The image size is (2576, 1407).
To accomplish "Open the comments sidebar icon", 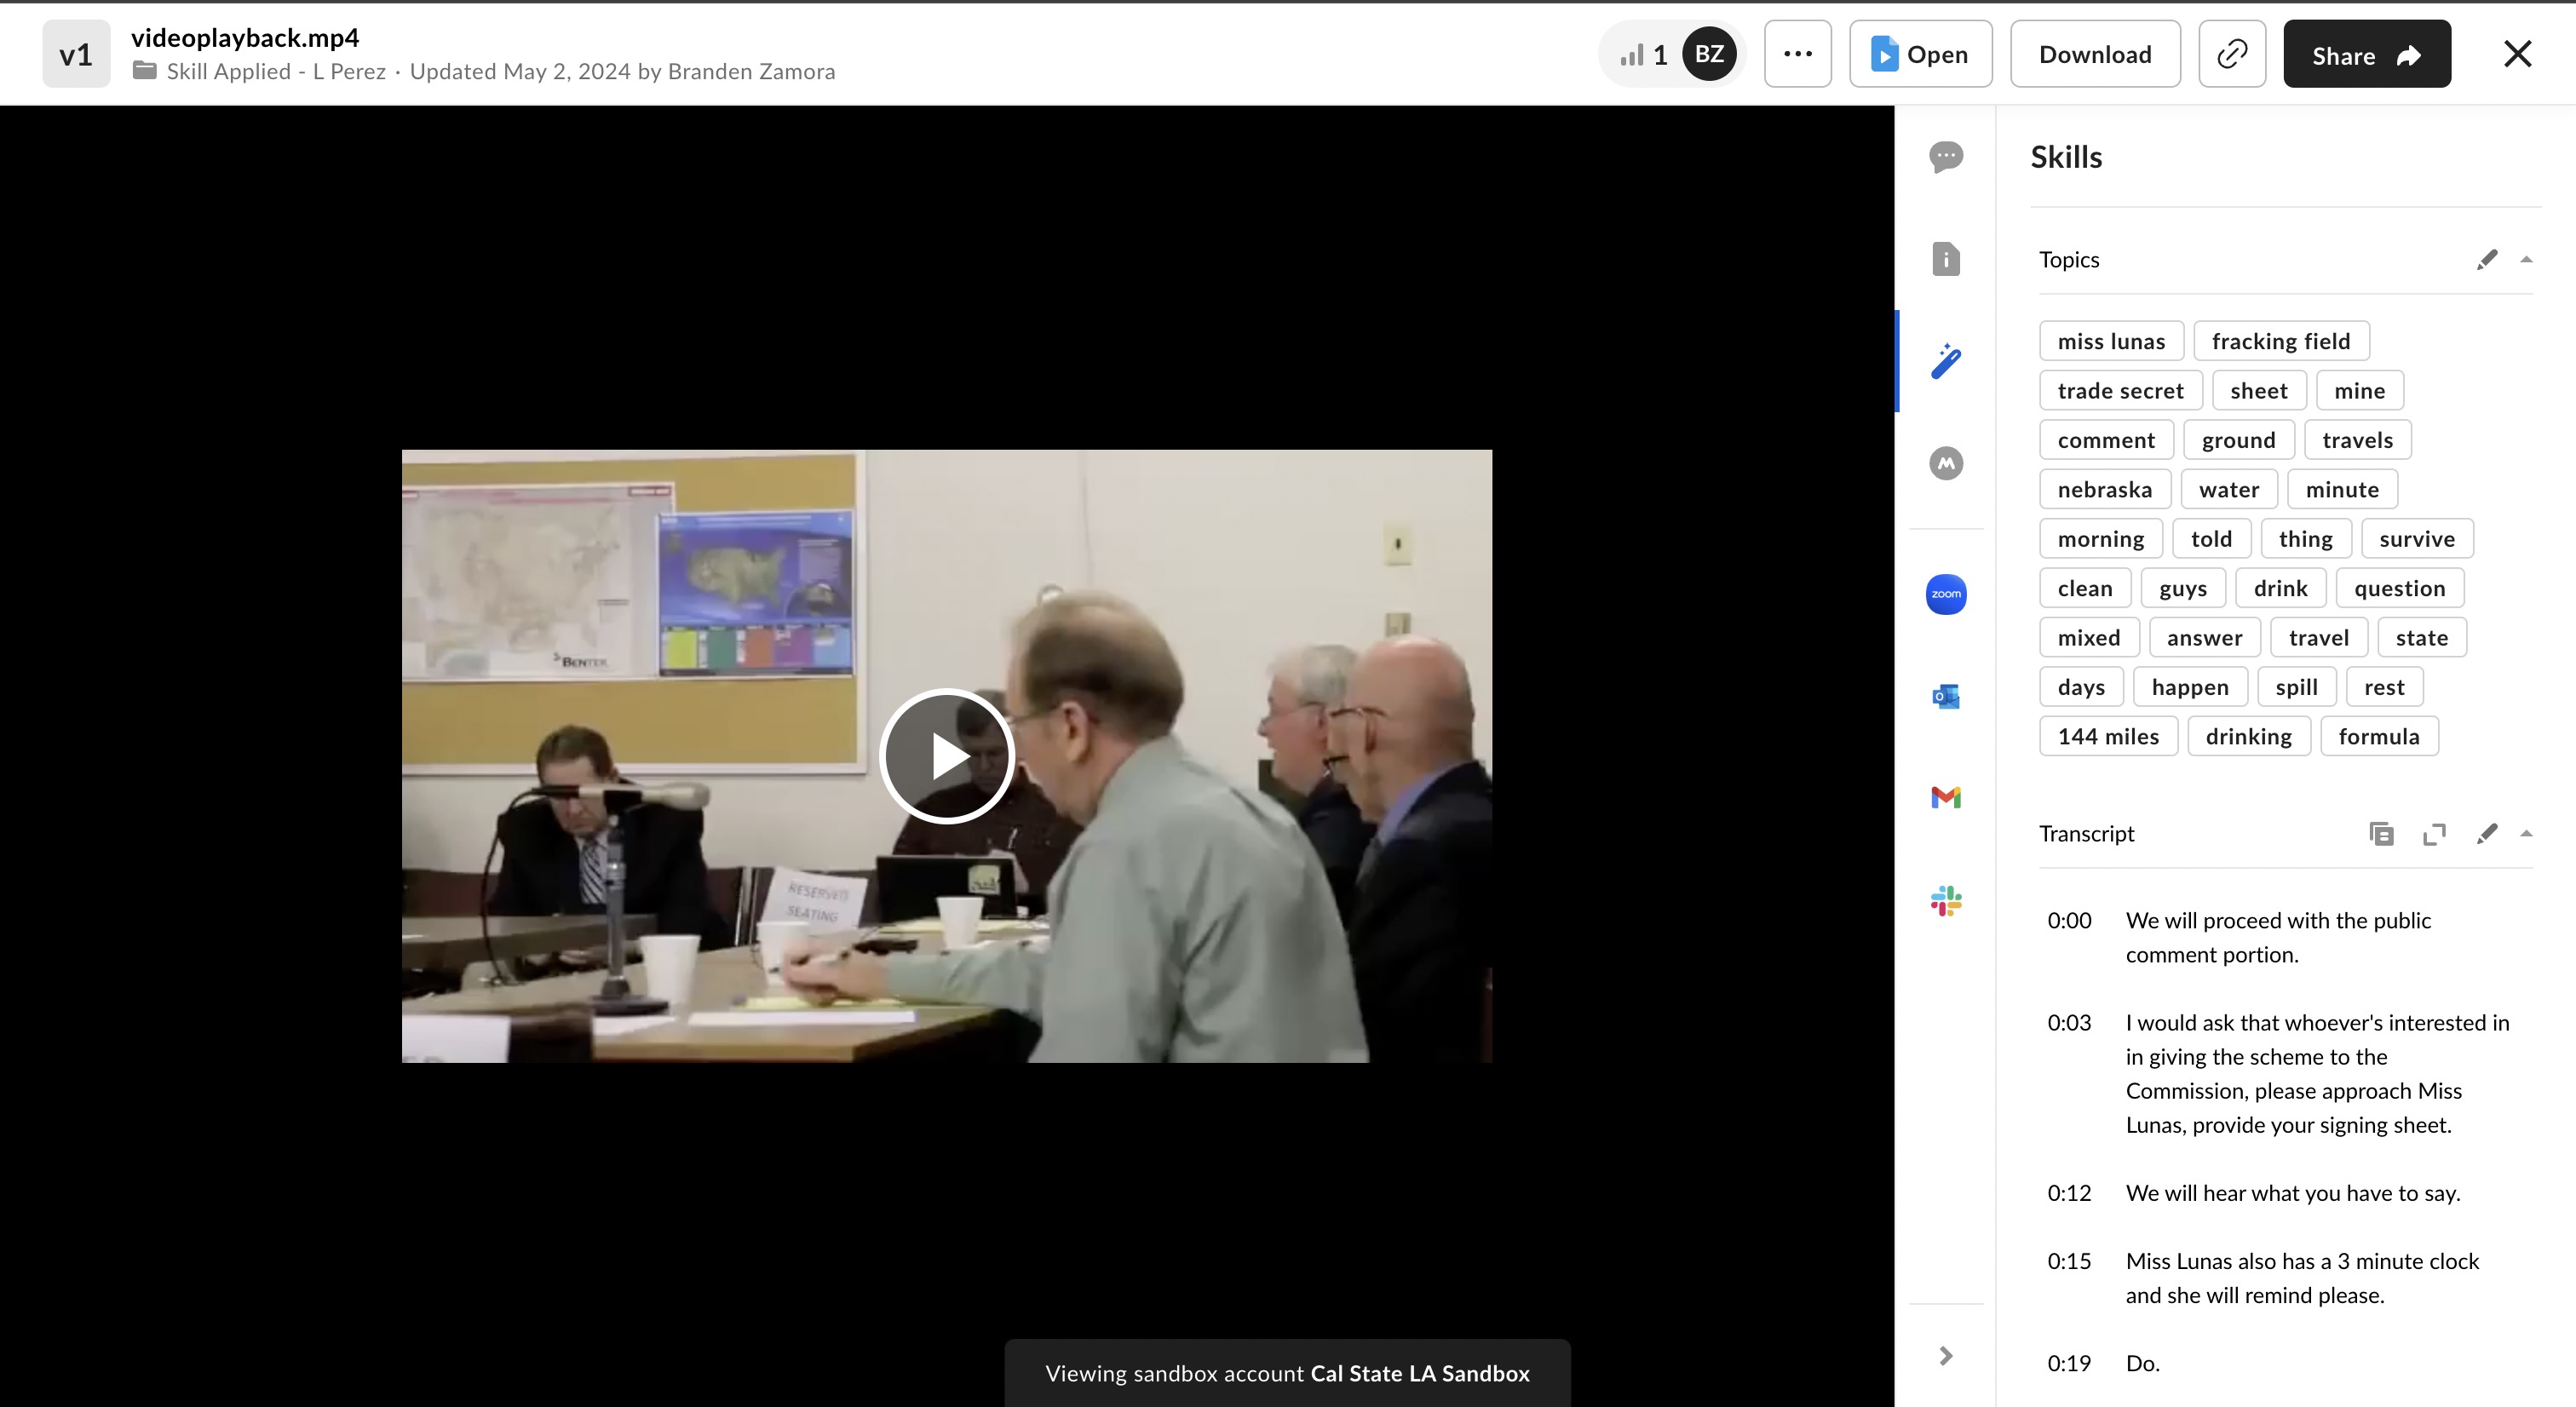I will (1945, 157).
